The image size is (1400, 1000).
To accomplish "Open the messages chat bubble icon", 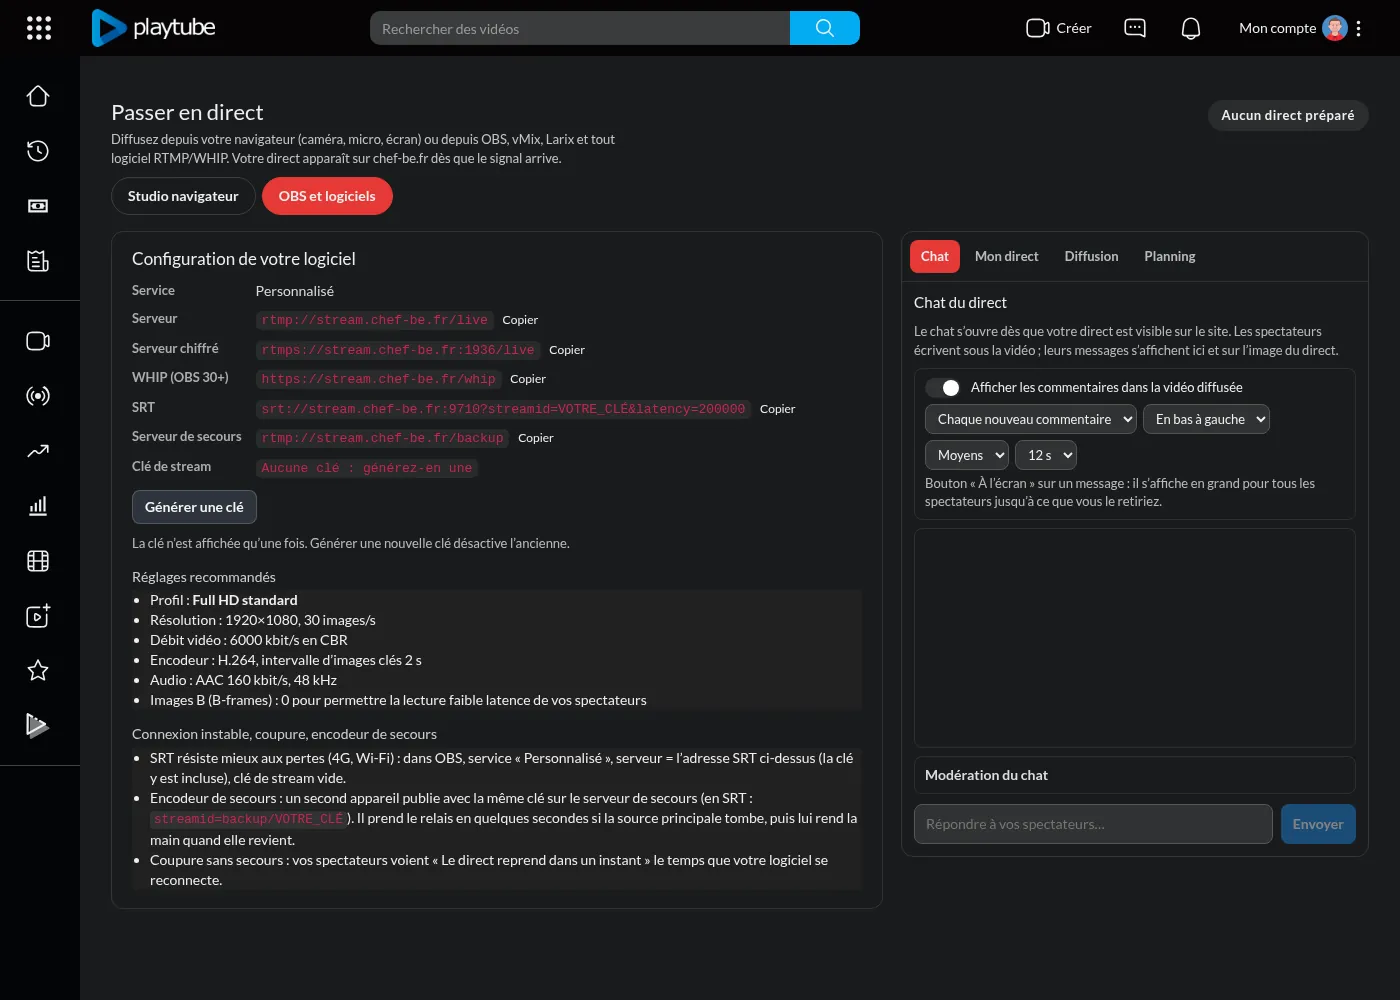I will click(x=1135, y=28).
